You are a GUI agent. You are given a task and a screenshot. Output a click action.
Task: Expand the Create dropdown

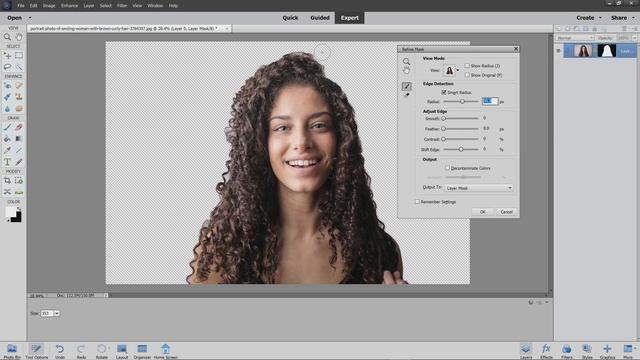(600, 18)
